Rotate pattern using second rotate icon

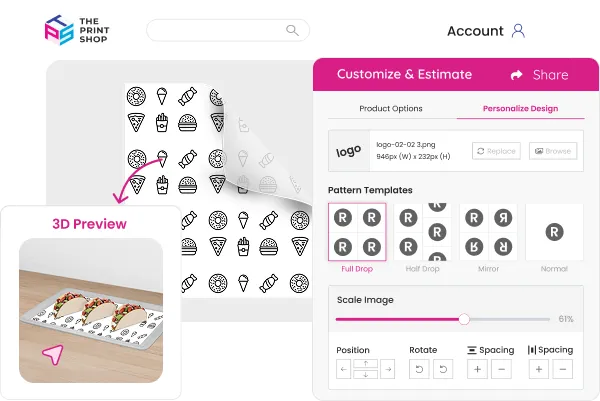(443, 369)
